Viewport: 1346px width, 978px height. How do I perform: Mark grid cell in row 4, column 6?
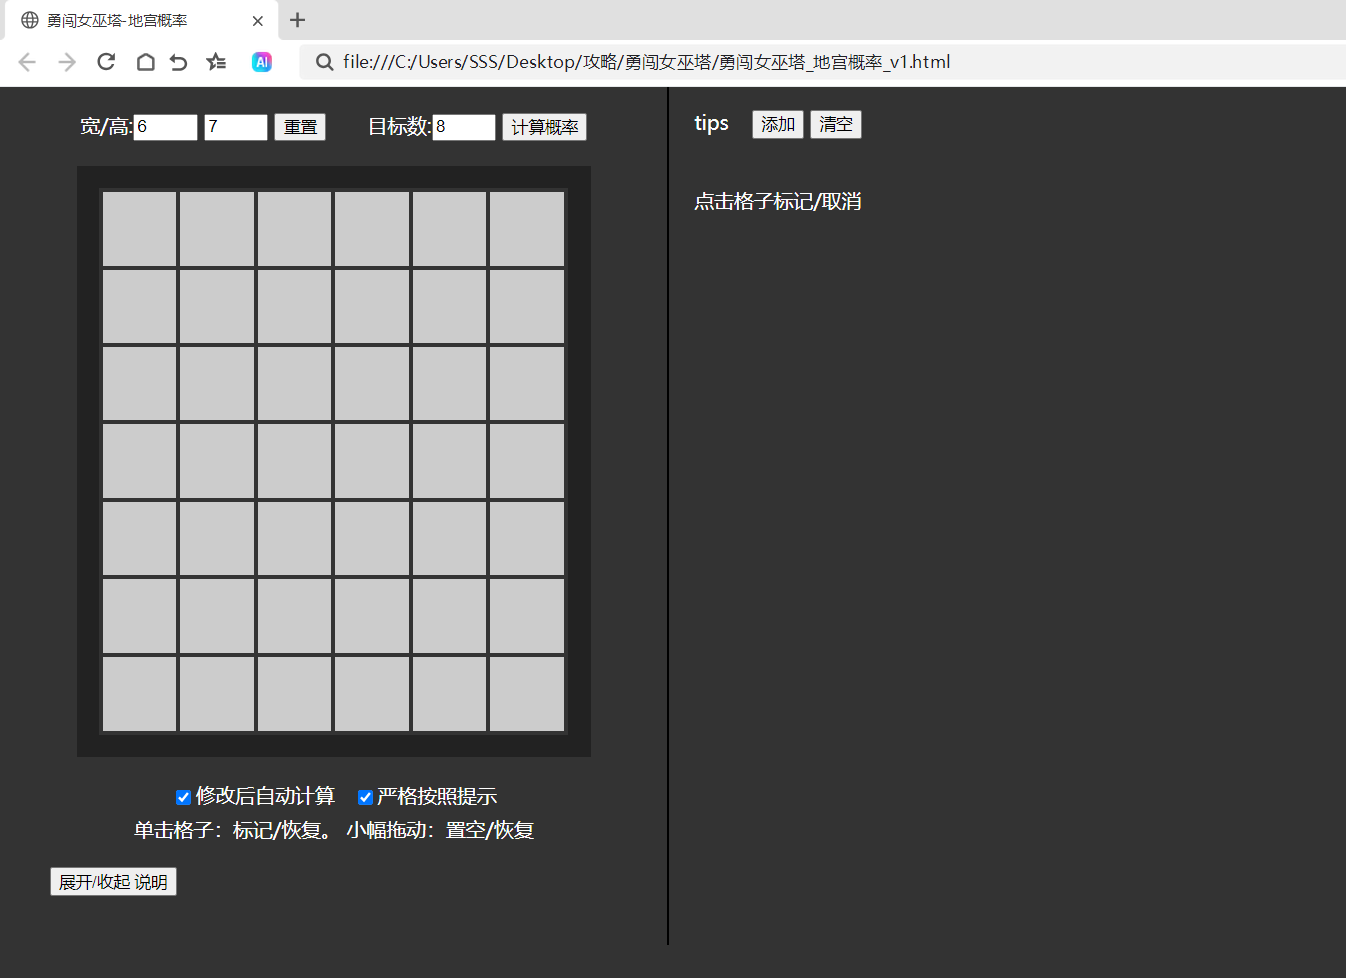(527, 461)
